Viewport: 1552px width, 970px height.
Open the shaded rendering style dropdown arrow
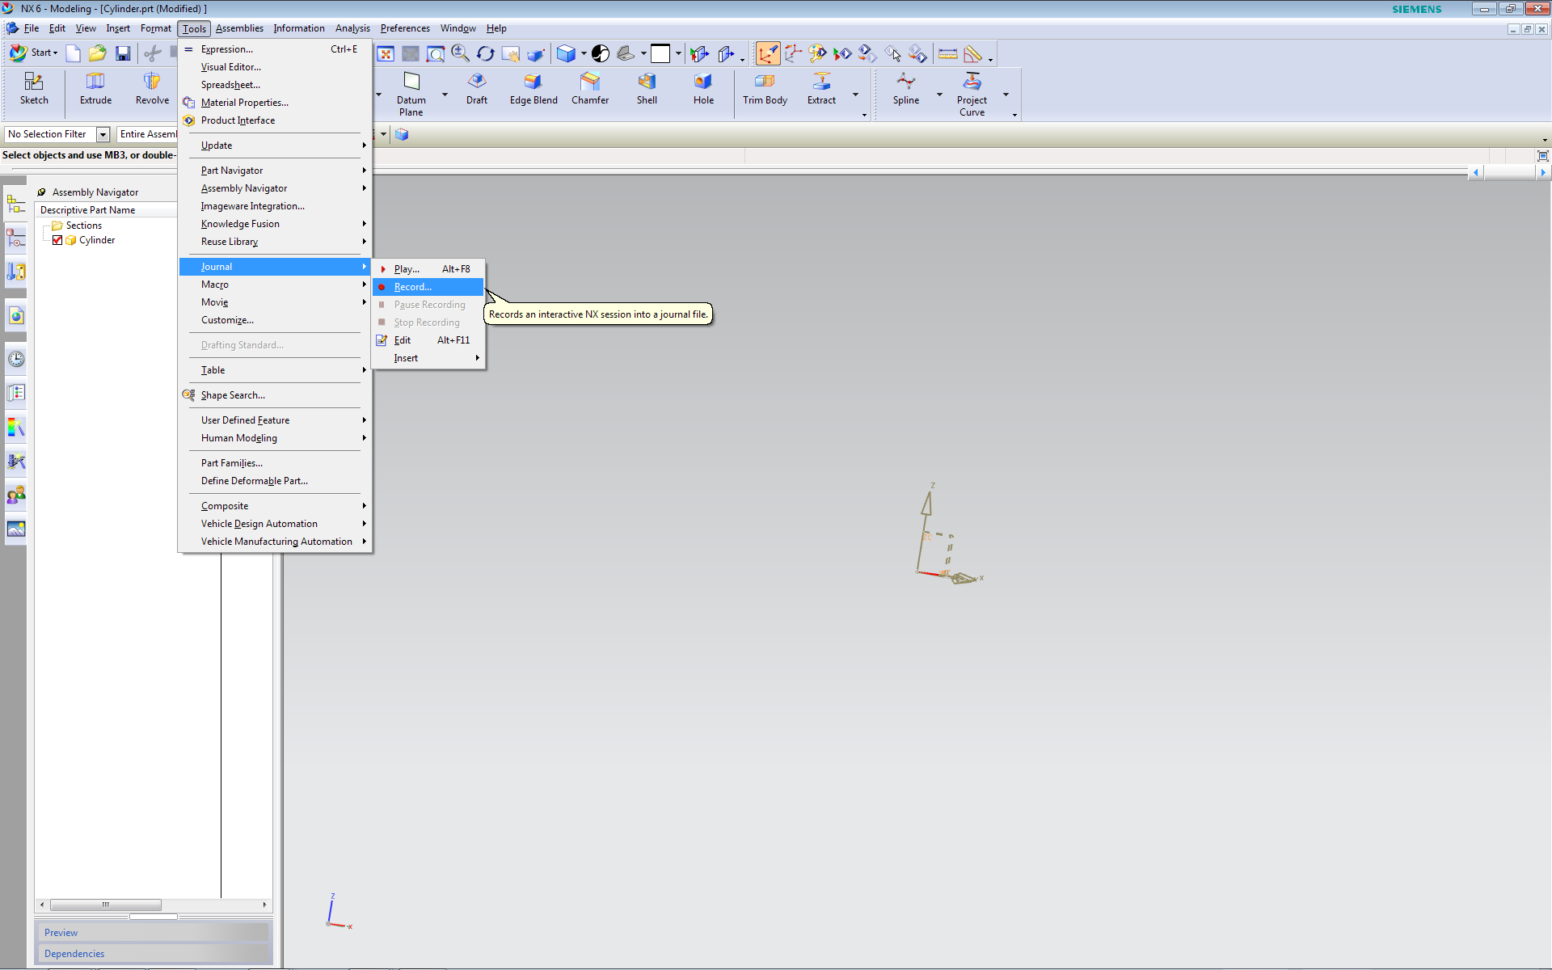click(583, 54)
